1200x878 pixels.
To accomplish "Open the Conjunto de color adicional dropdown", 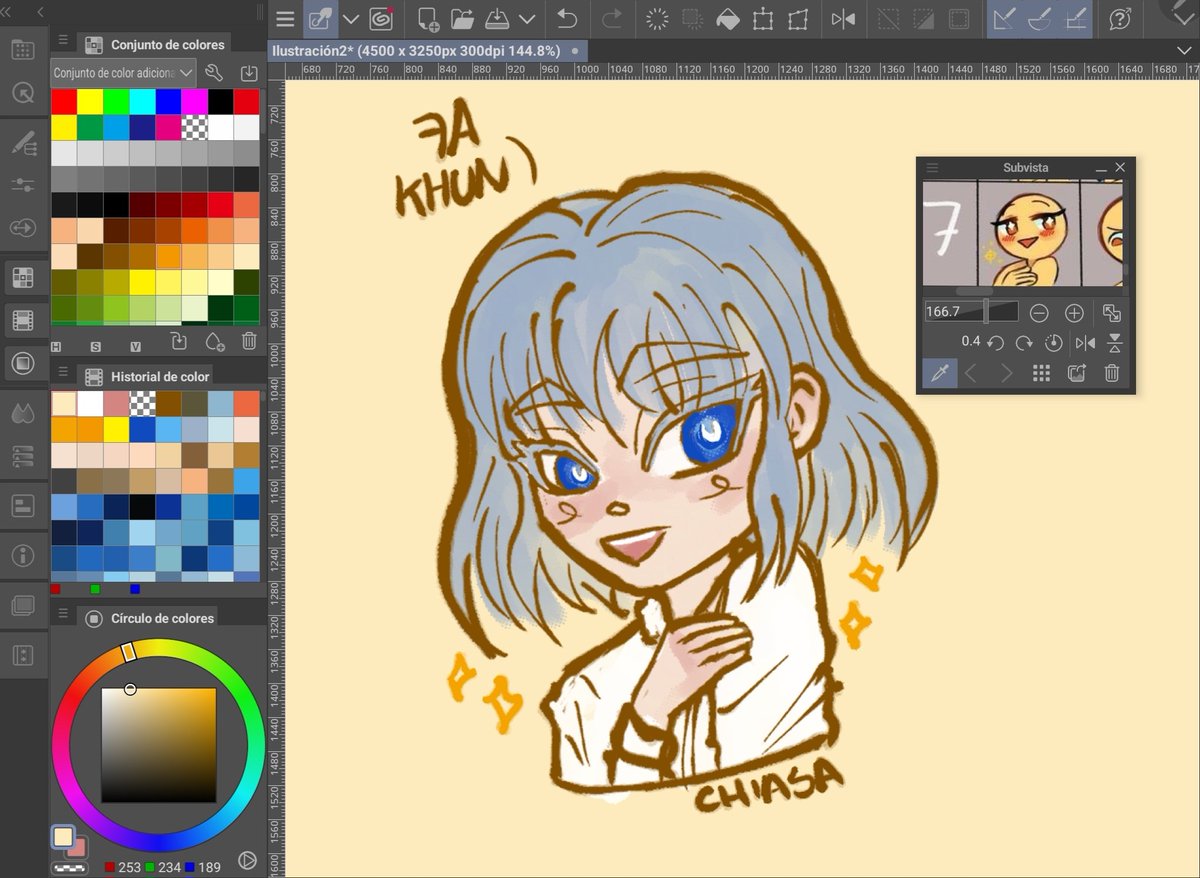I will pos(123,72).
